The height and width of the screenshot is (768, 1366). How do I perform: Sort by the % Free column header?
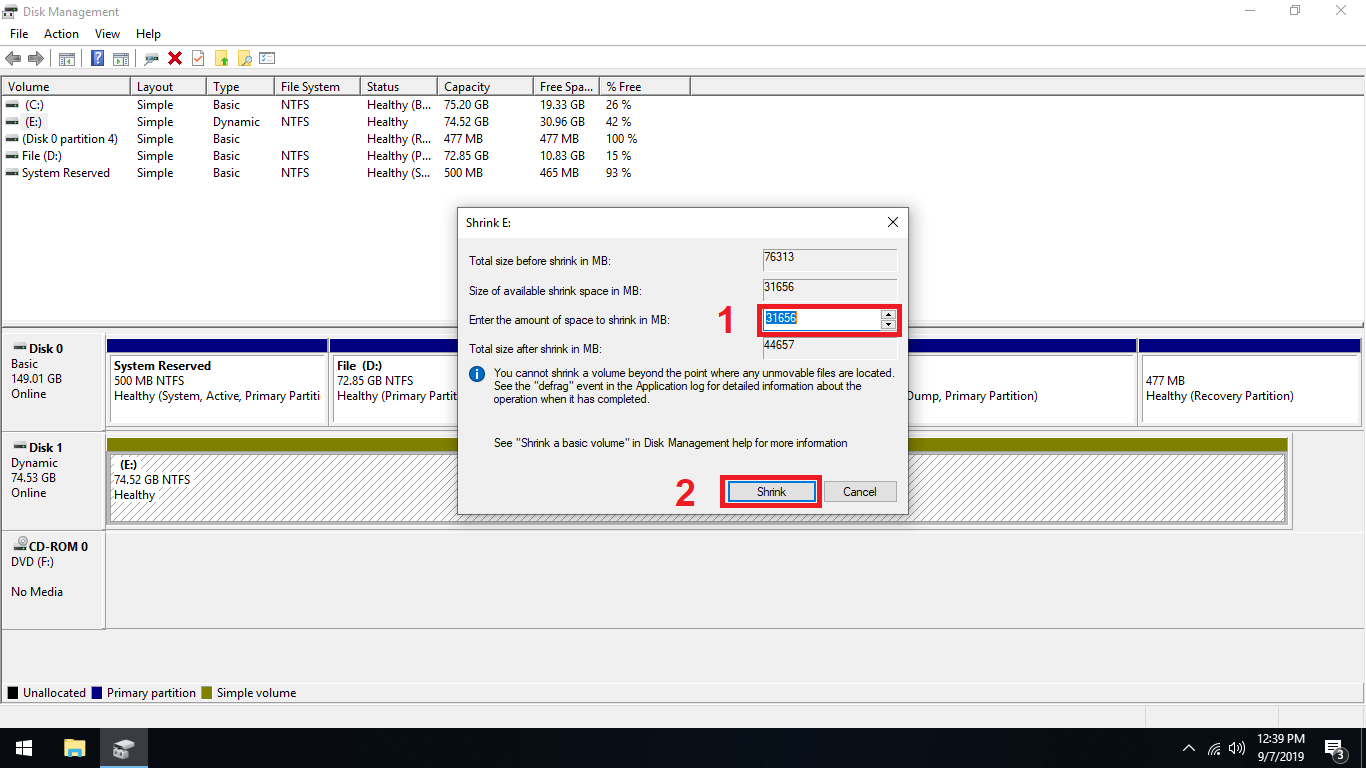click(x=644, y=87)
